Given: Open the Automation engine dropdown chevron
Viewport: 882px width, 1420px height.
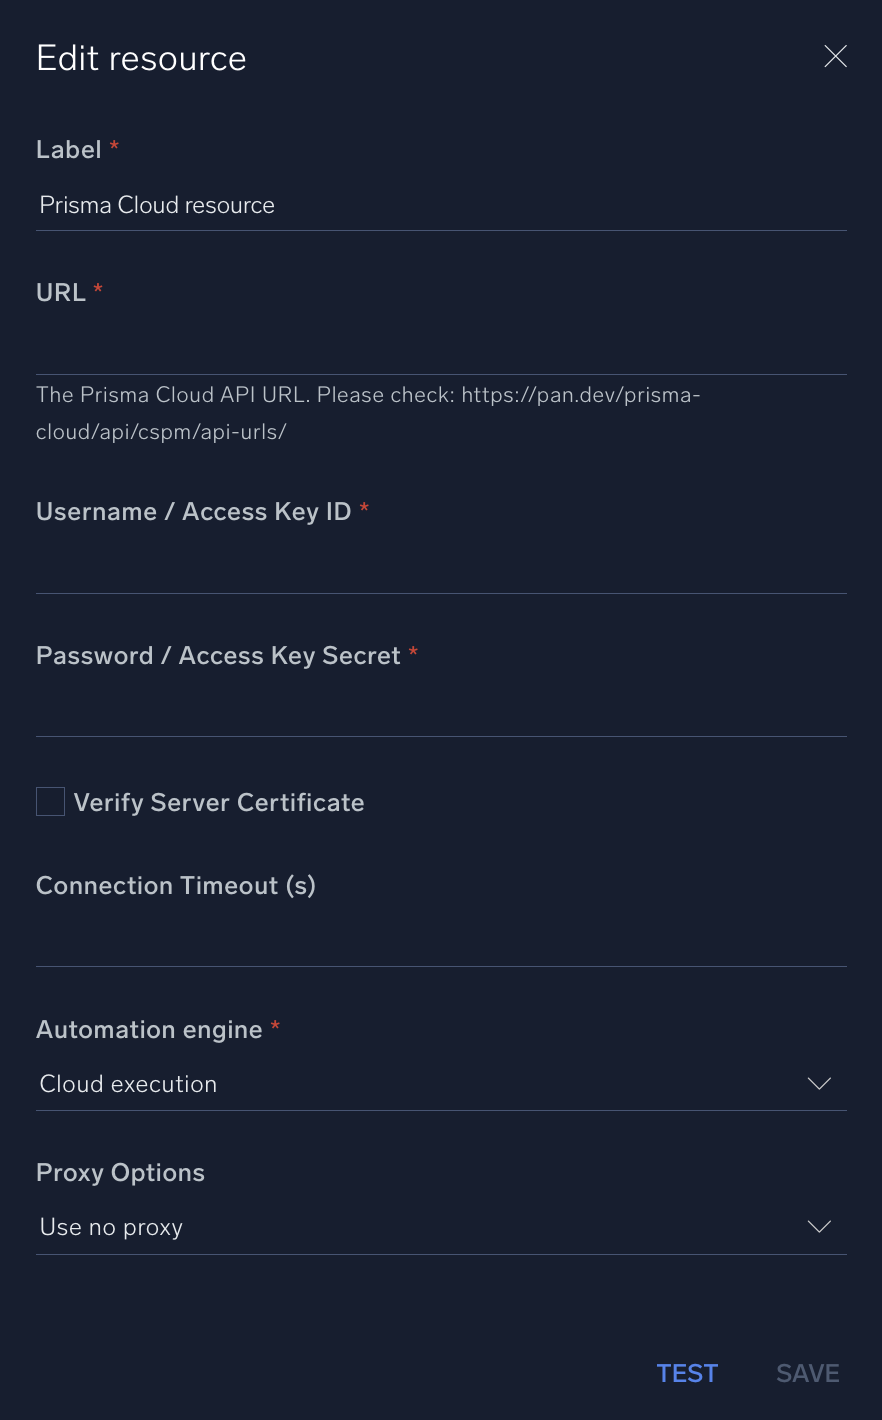Looking at the screenshot, I should pos(819,1084).
